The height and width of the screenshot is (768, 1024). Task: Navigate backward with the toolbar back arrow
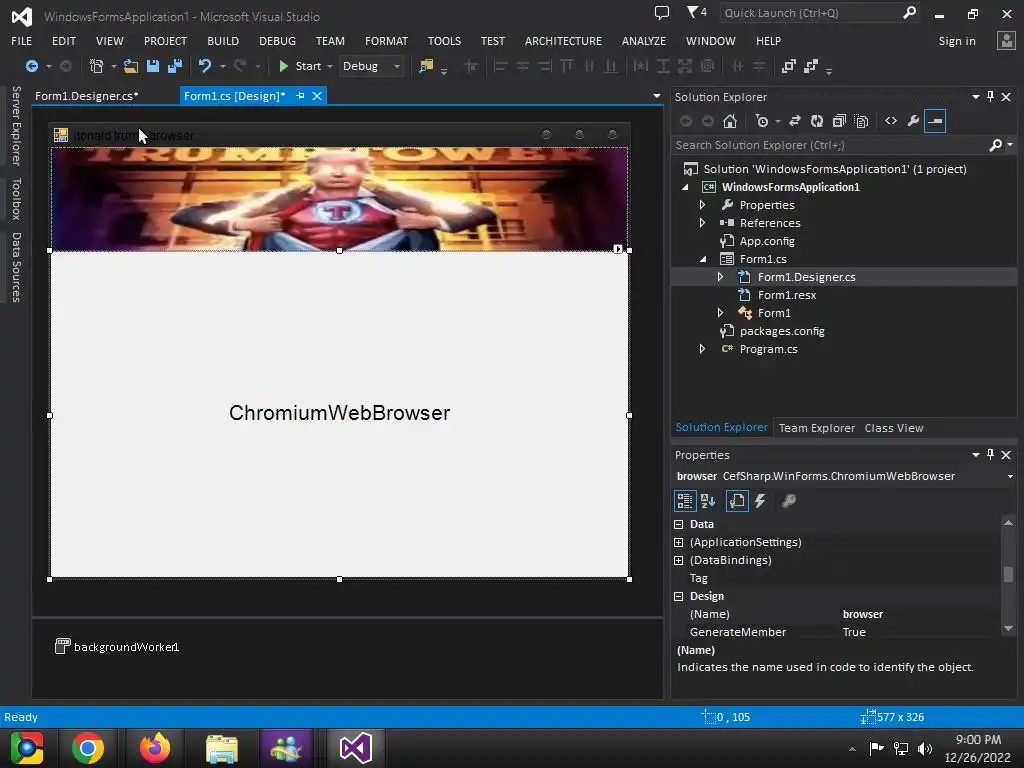[x=31, y=66]
